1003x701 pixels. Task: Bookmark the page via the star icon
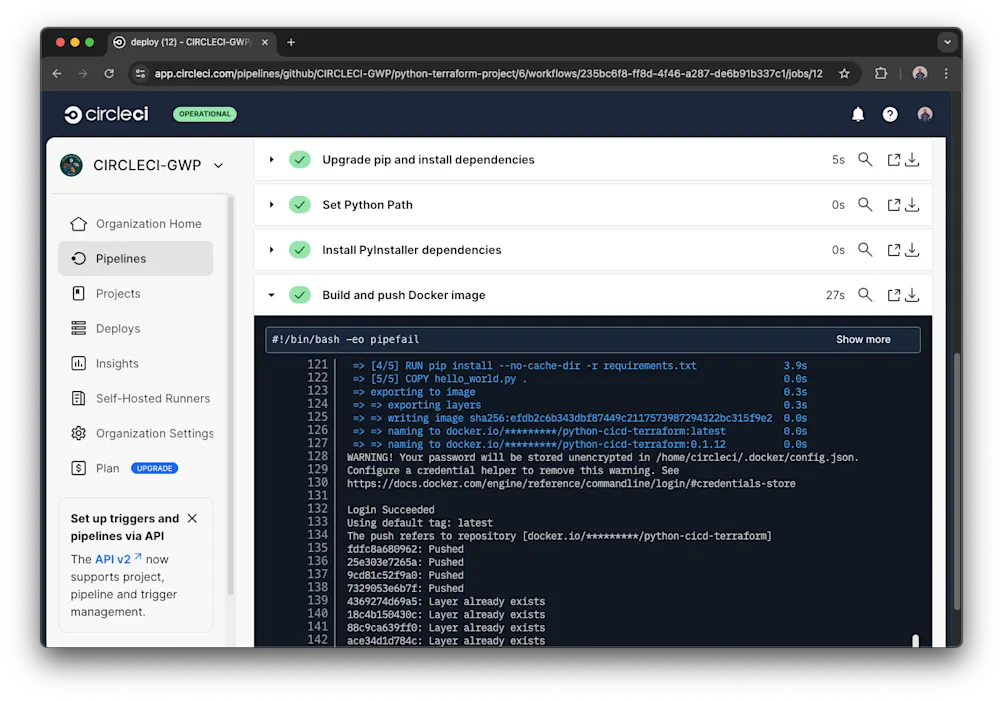843,73
